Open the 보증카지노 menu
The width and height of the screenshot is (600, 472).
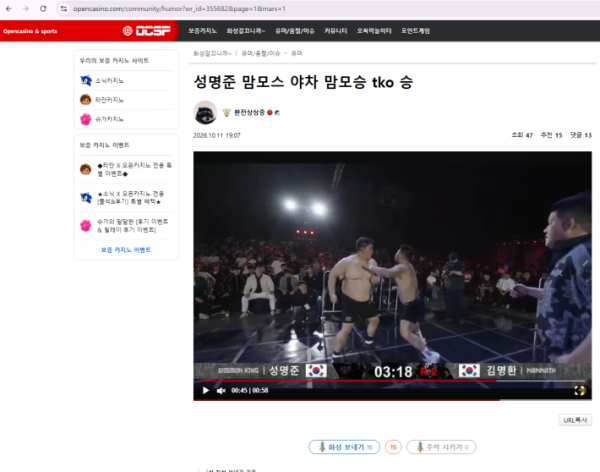202,31
